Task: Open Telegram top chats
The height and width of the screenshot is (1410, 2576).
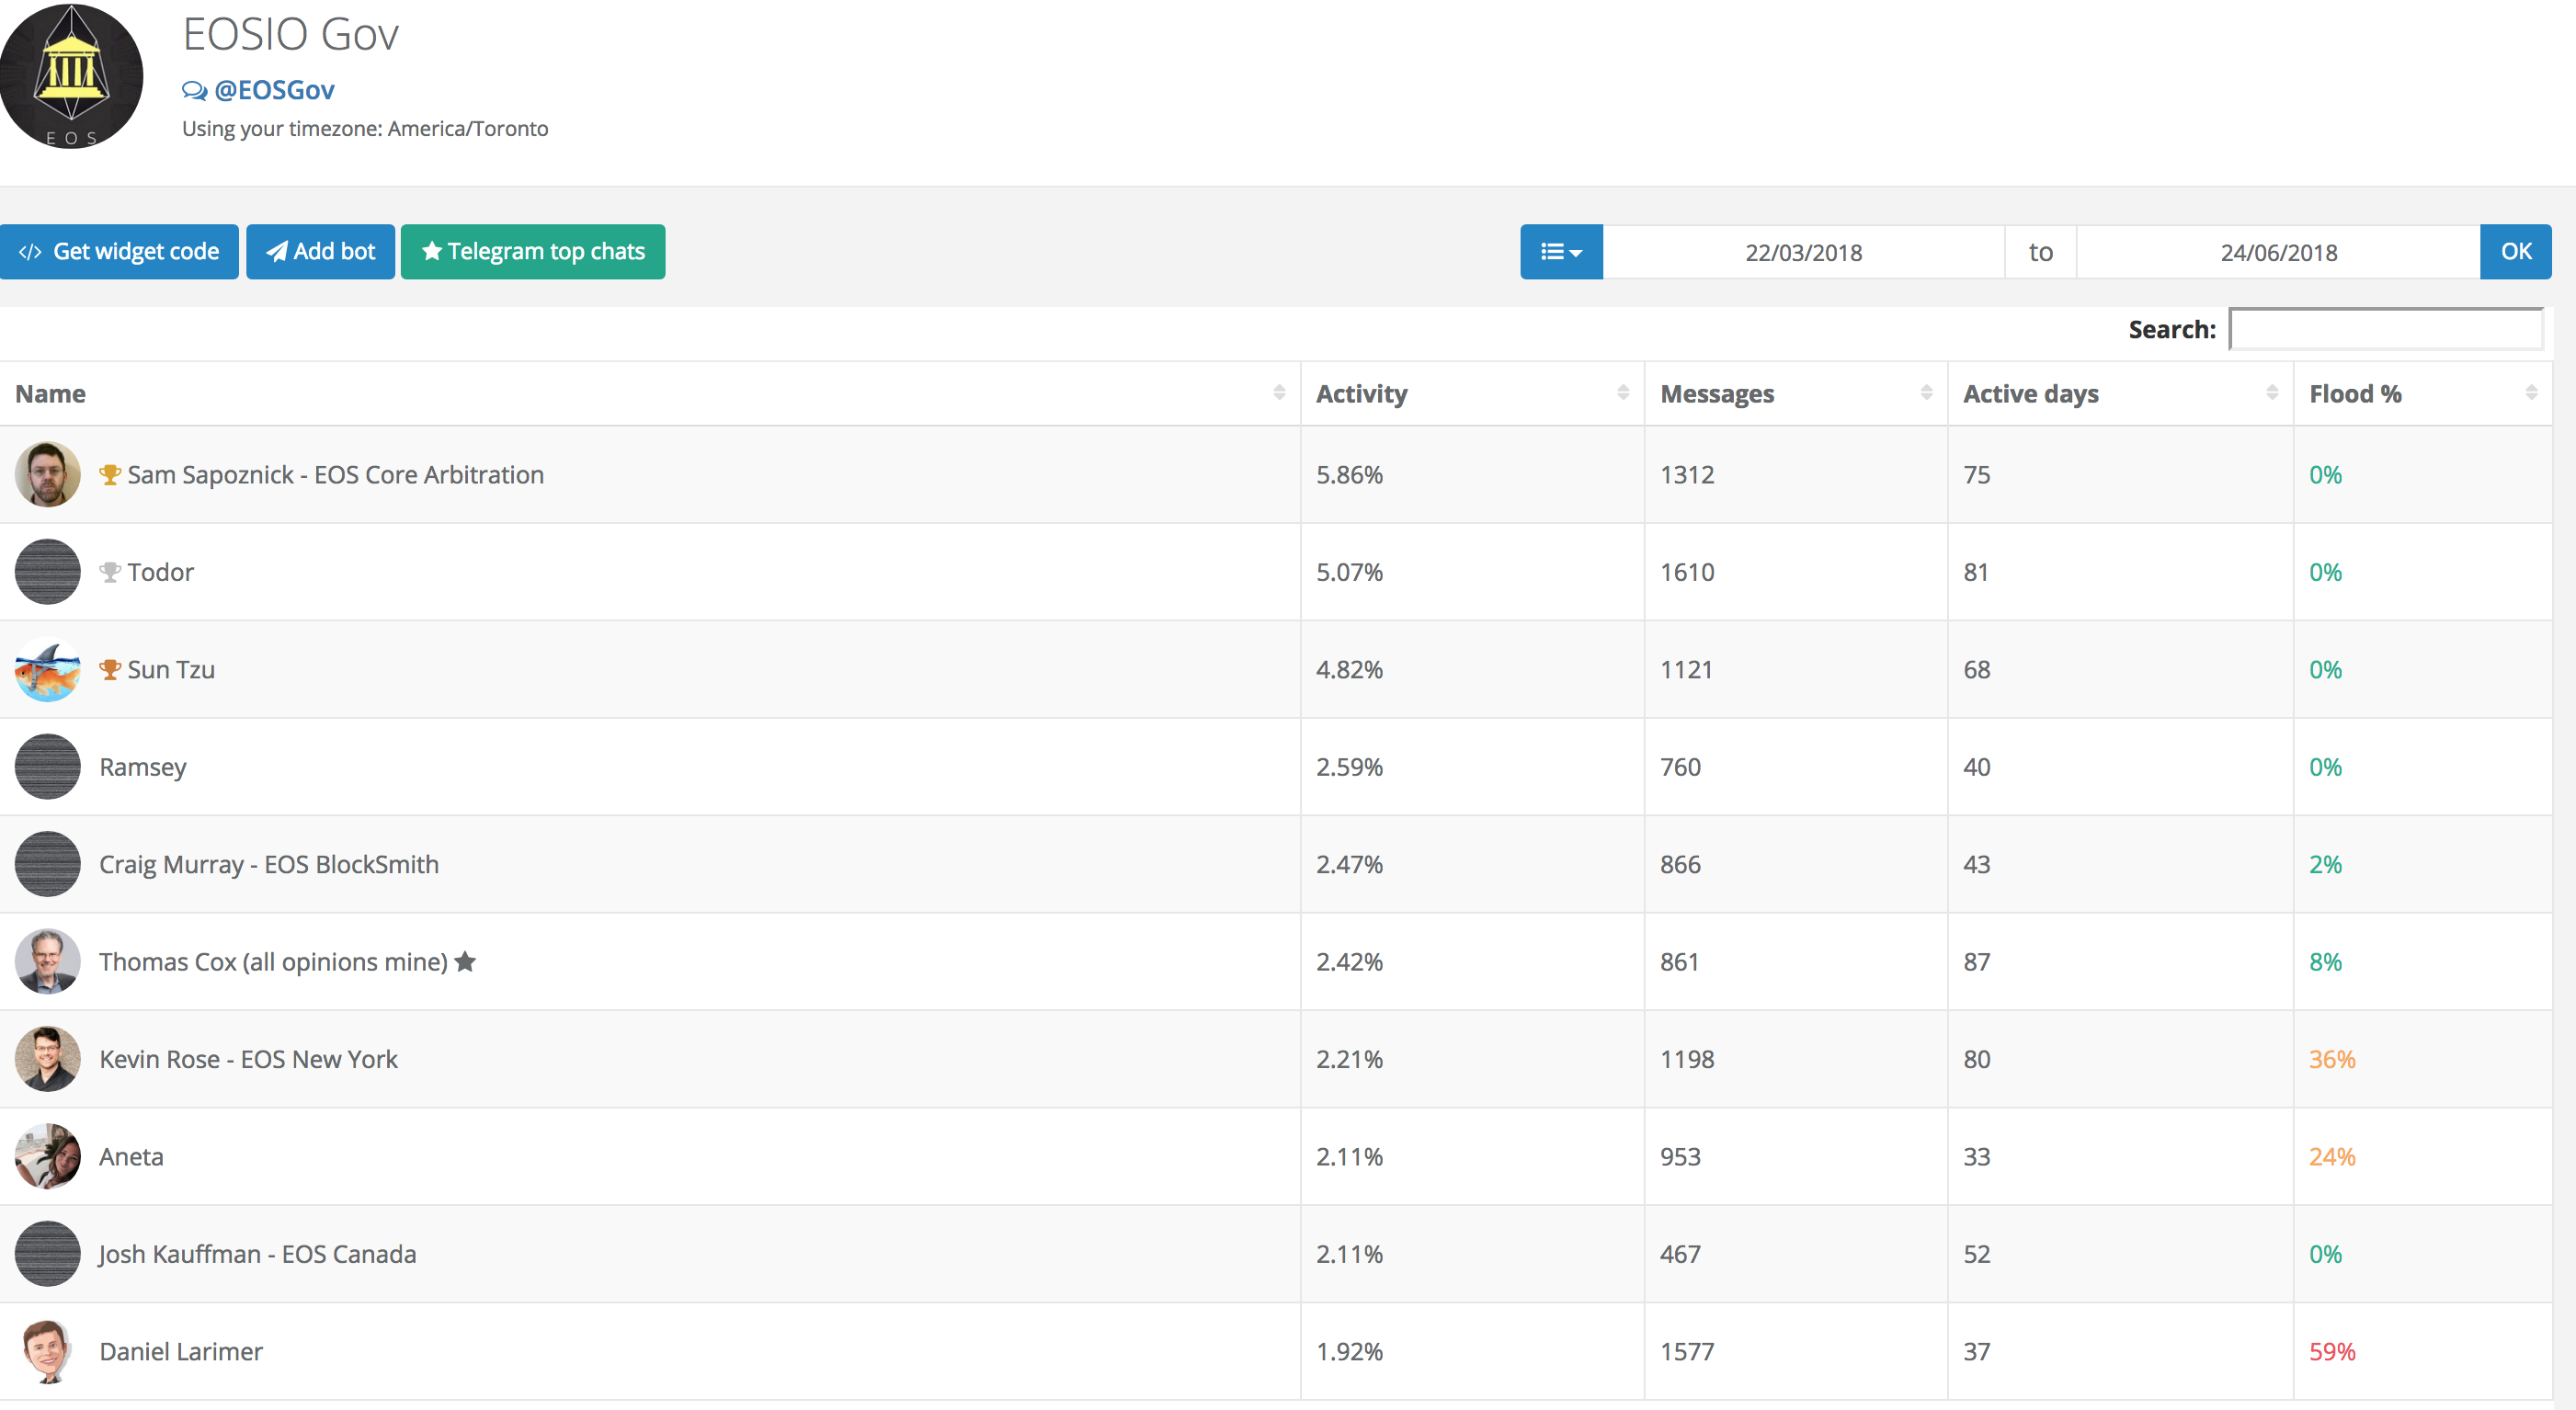Action: pos(533,251)
